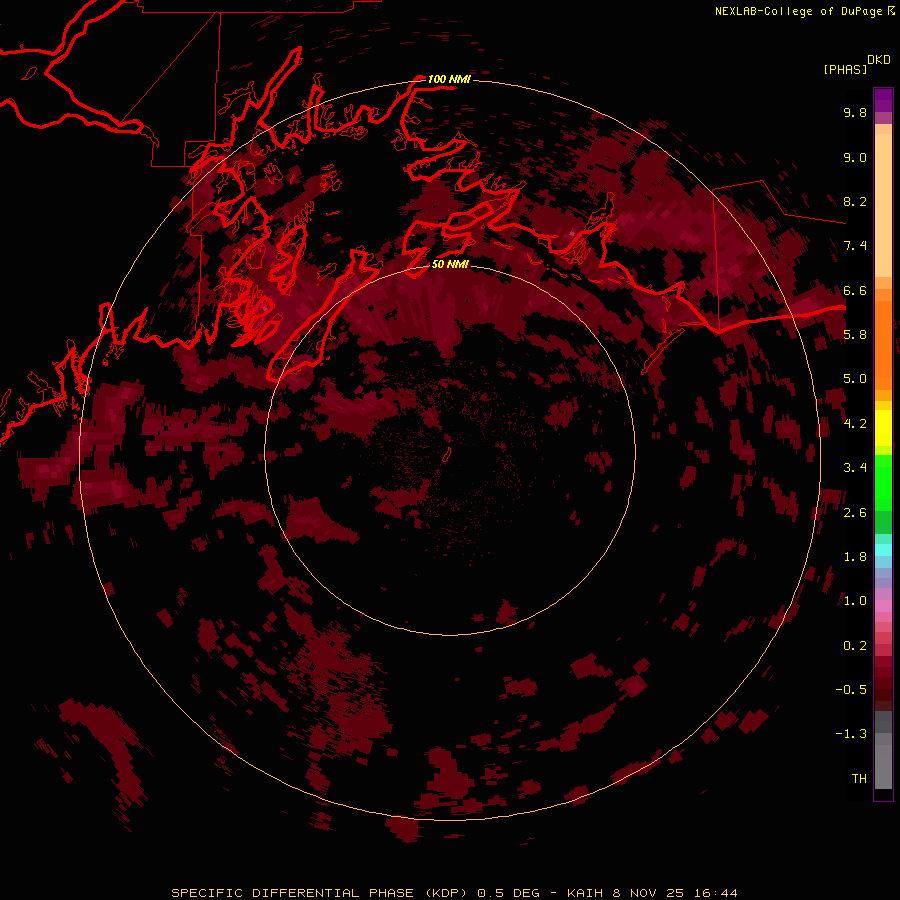This screenshot has width=900, height=900.
Task: Click the 50 NMI range ring label
Action: click(450, 264)
